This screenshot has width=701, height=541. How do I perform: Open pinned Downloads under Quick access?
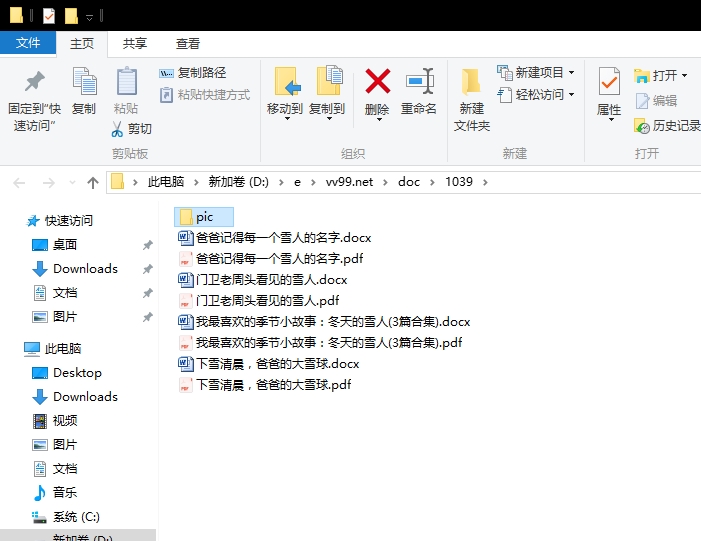[x=75, y=269]
